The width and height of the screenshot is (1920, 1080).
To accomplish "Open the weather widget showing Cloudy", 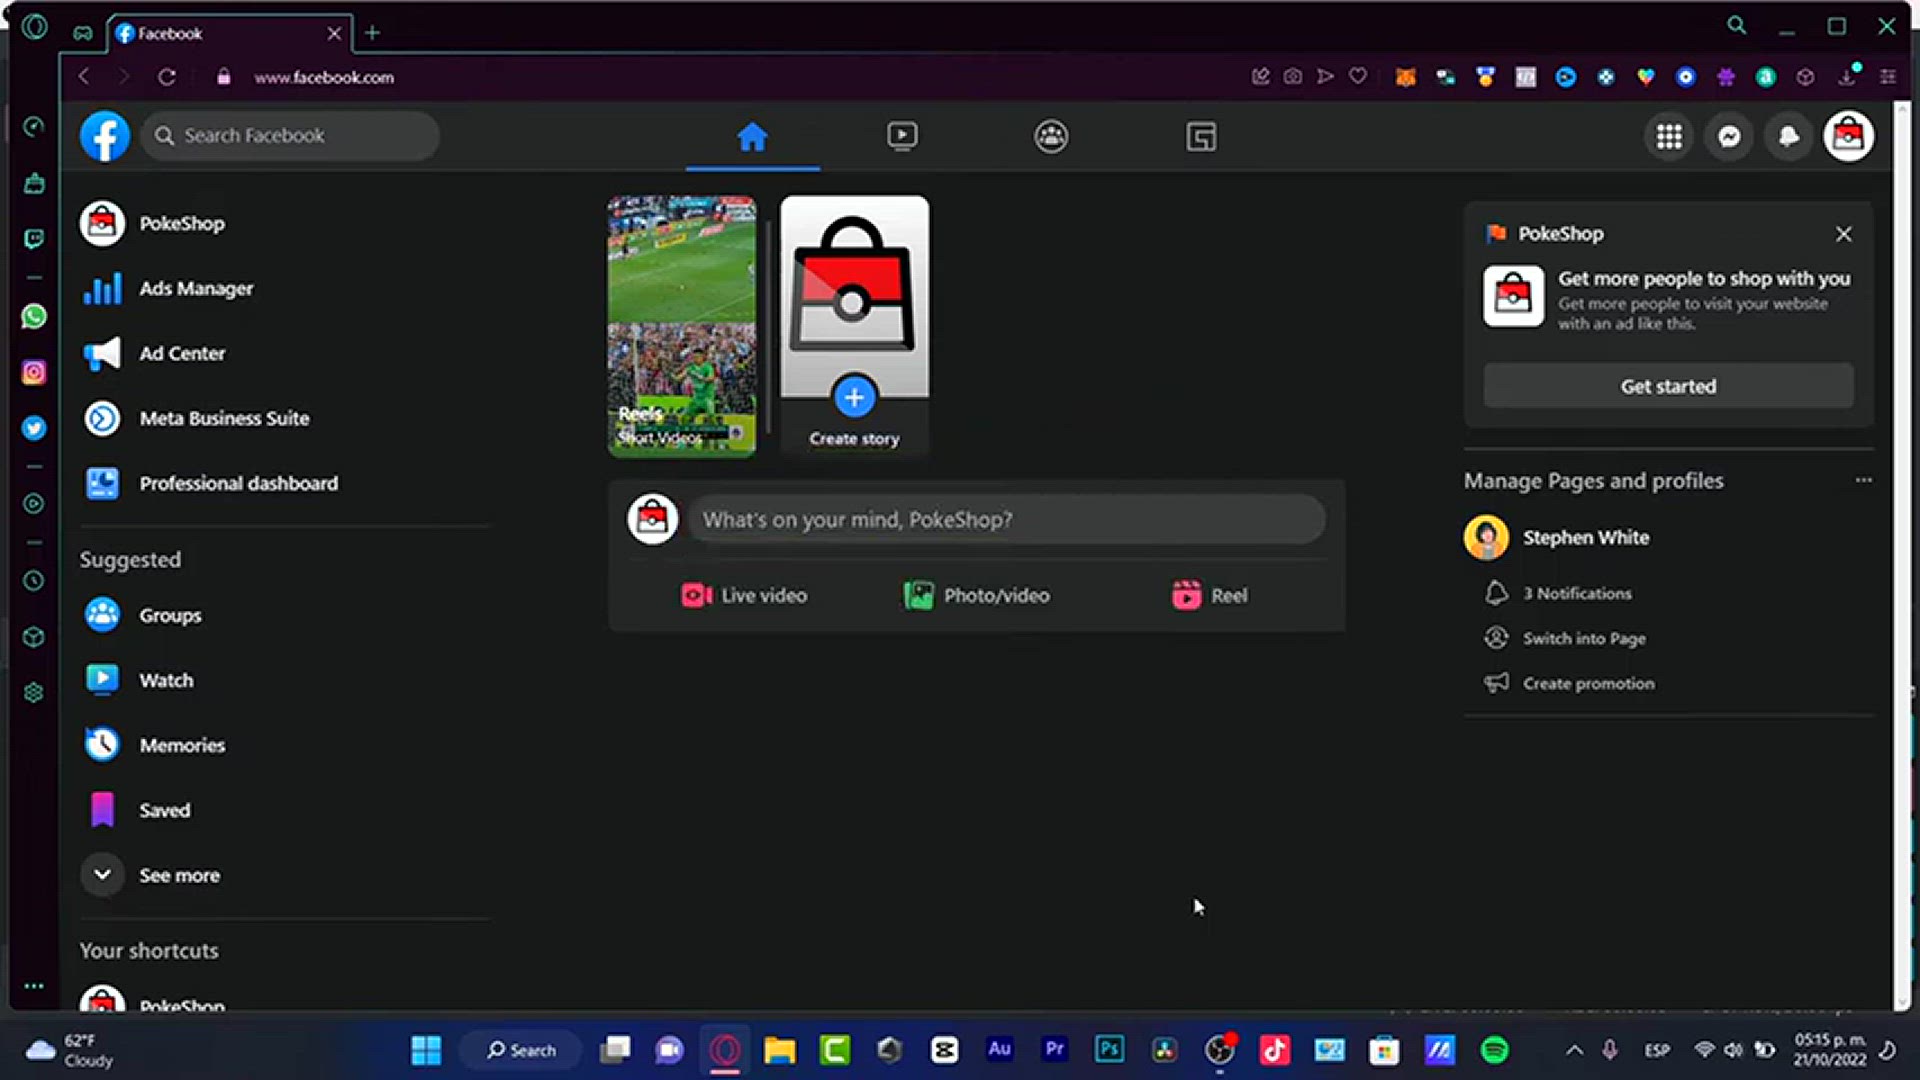I will [70, 1050].
